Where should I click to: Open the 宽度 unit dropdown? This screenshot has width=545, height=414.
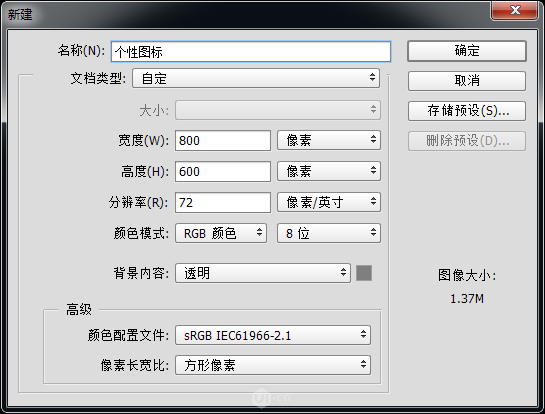click(329, 140)
